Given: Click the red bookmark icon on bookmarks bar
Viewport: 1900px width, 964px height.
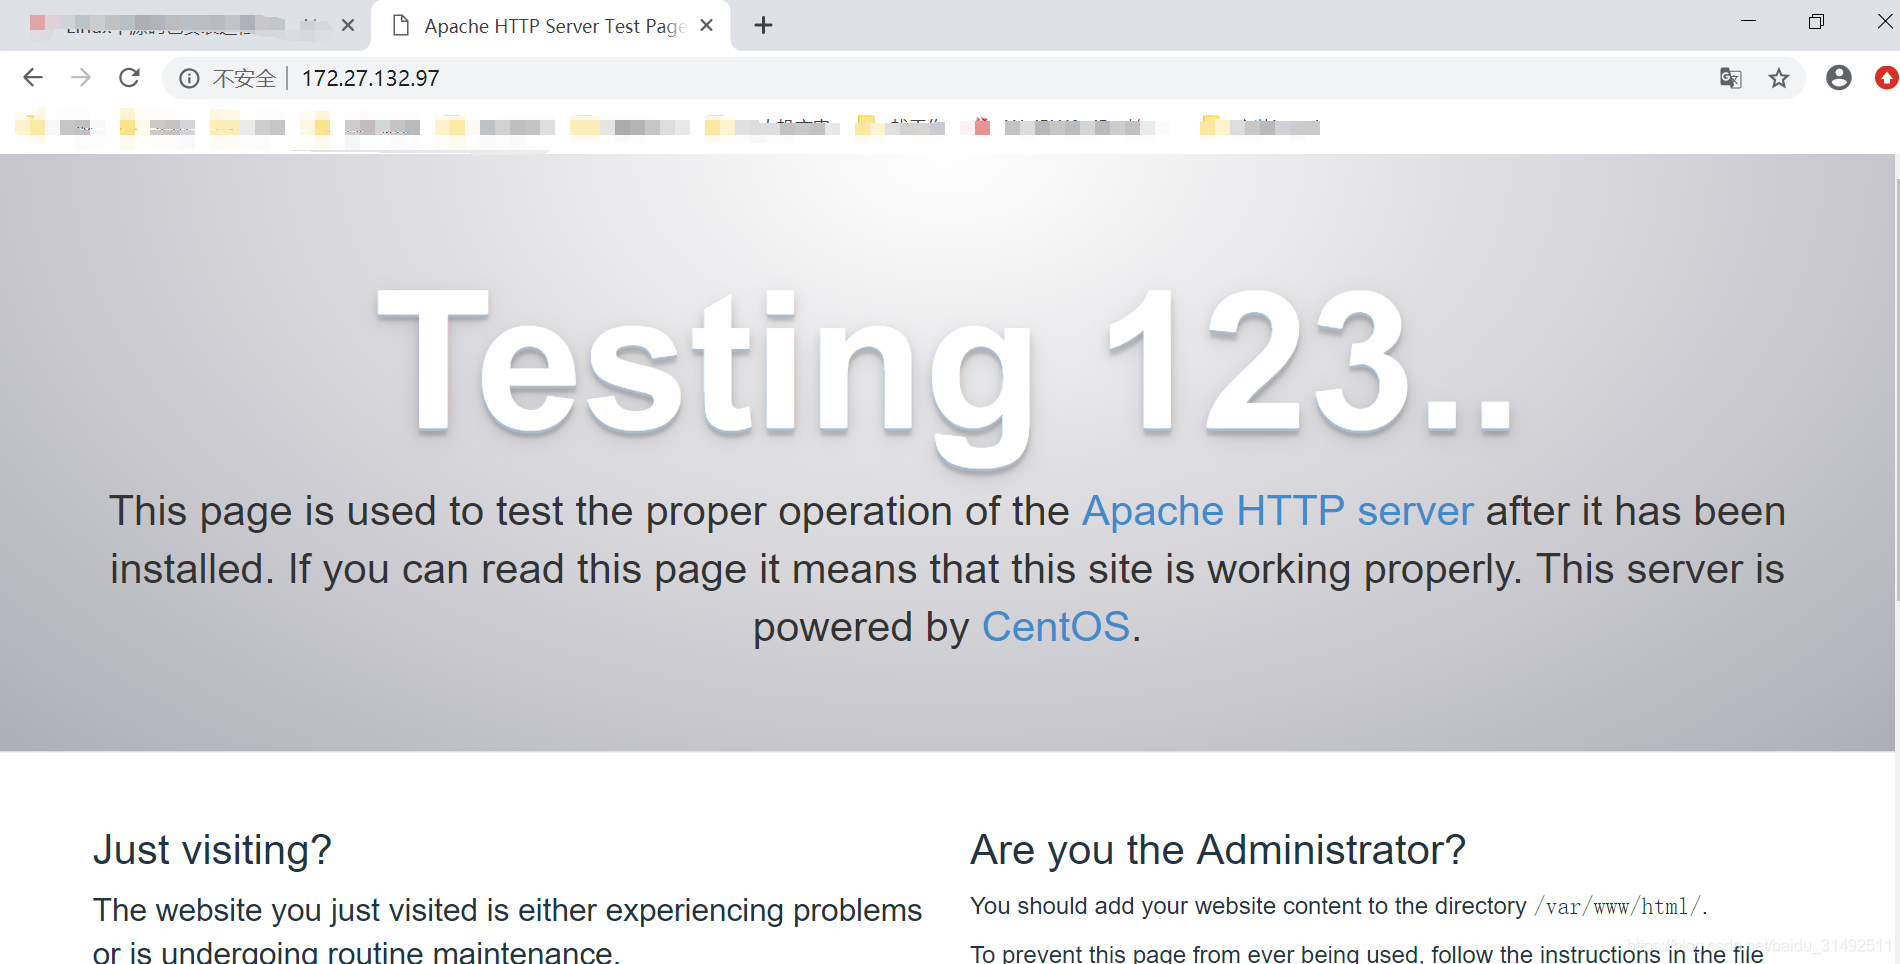Looking at the screenshot, I should click(979, 126).
